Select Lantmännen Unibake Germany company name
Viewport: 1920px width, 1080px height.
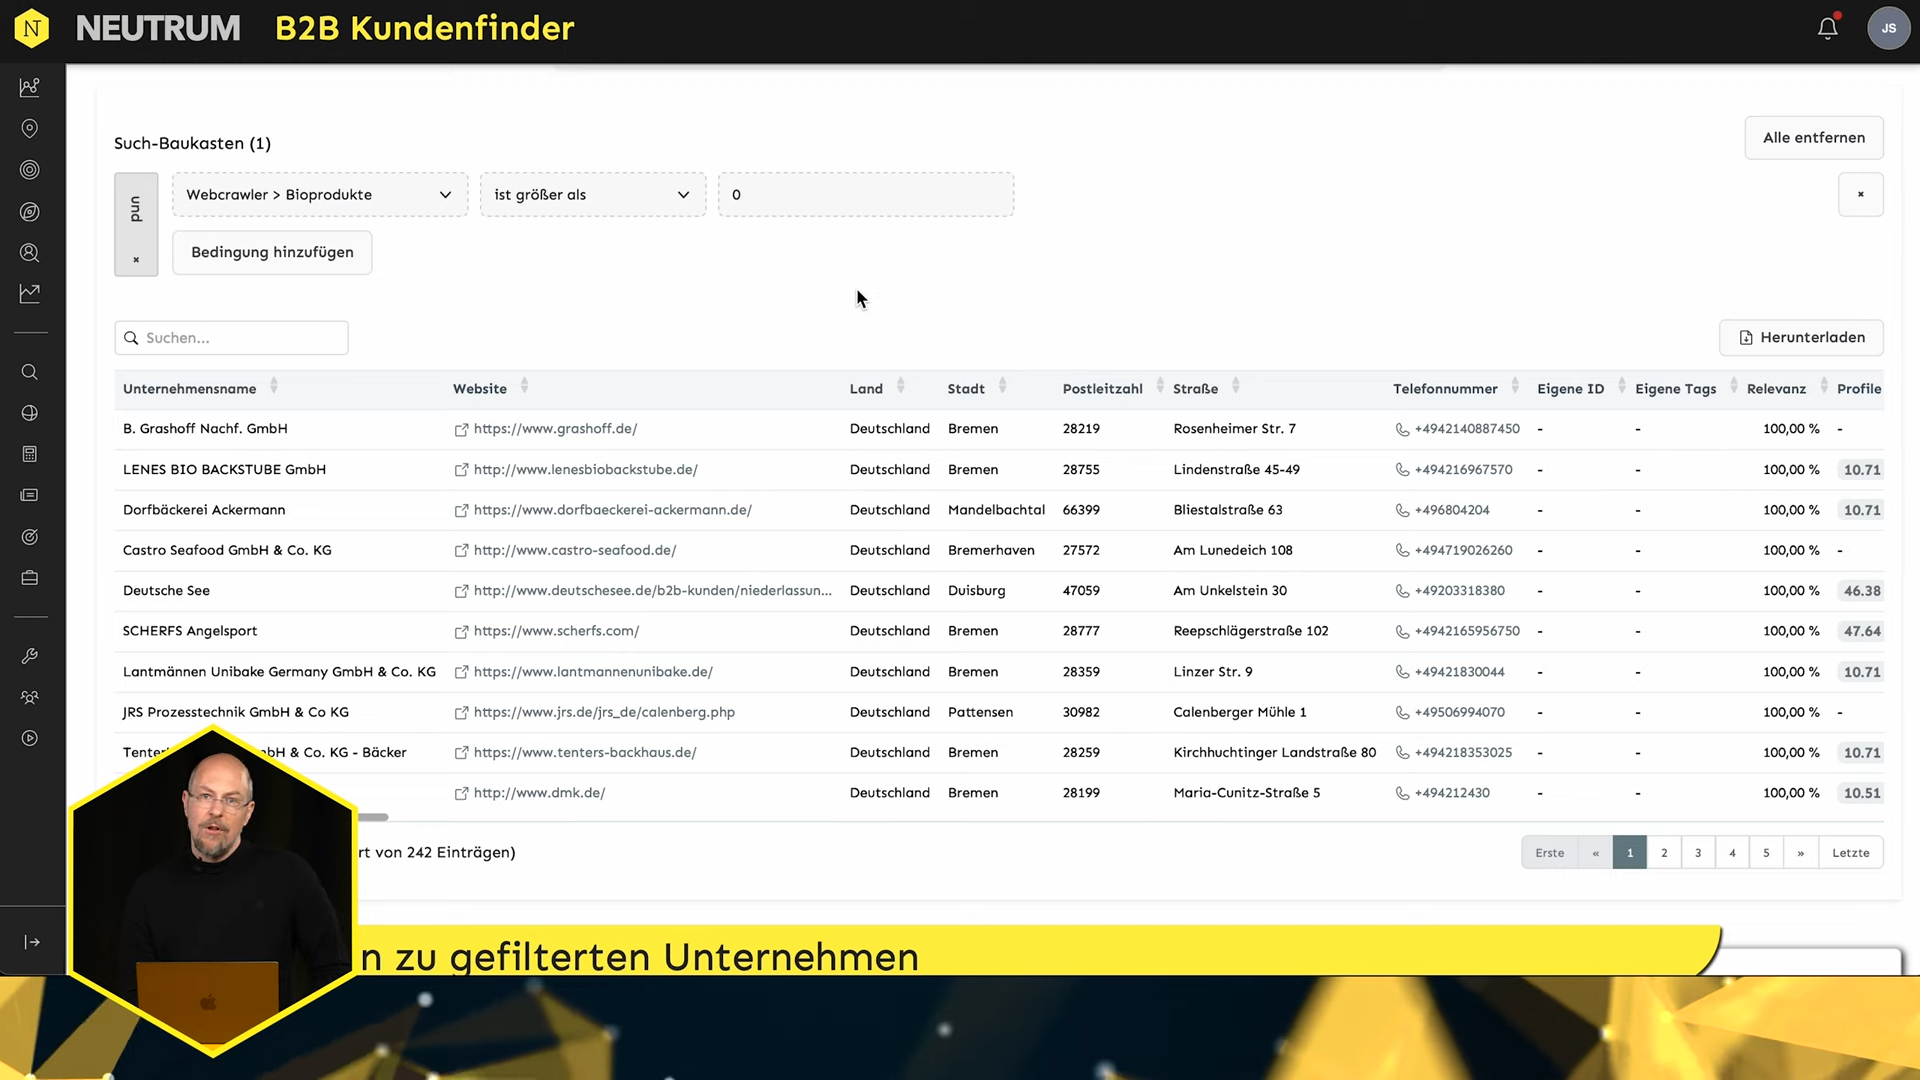[x=279, y=672]
